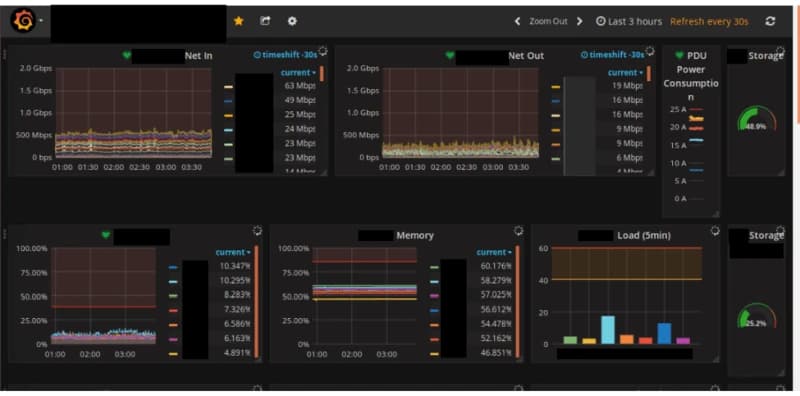Click the green heart alert icon on Net In
The image size is (800, 396).
click(x=127, y=55)
